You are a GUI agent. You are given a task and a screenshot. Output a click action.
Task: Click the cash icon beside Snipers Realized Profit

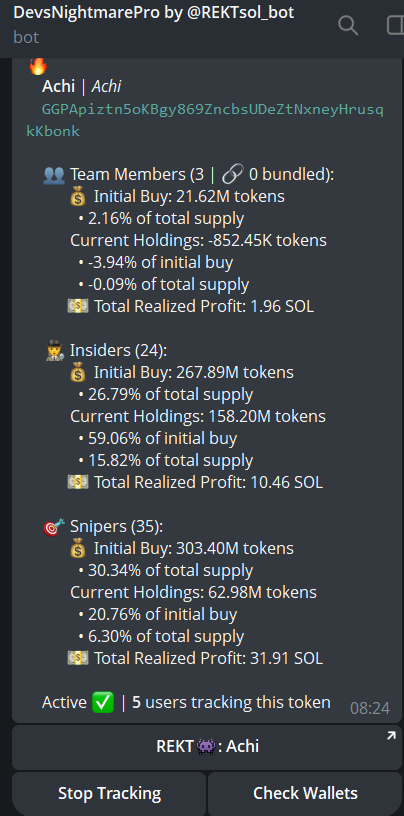[78, 658]
